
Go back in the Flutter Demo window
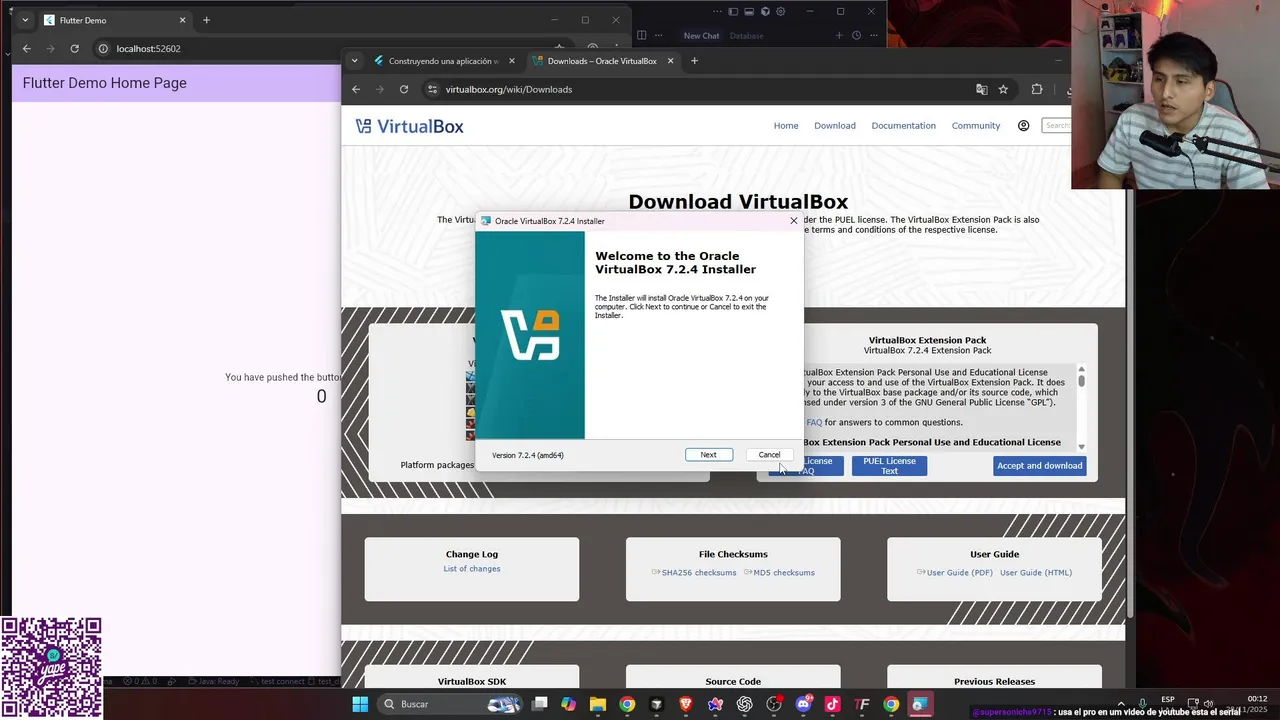27,48
